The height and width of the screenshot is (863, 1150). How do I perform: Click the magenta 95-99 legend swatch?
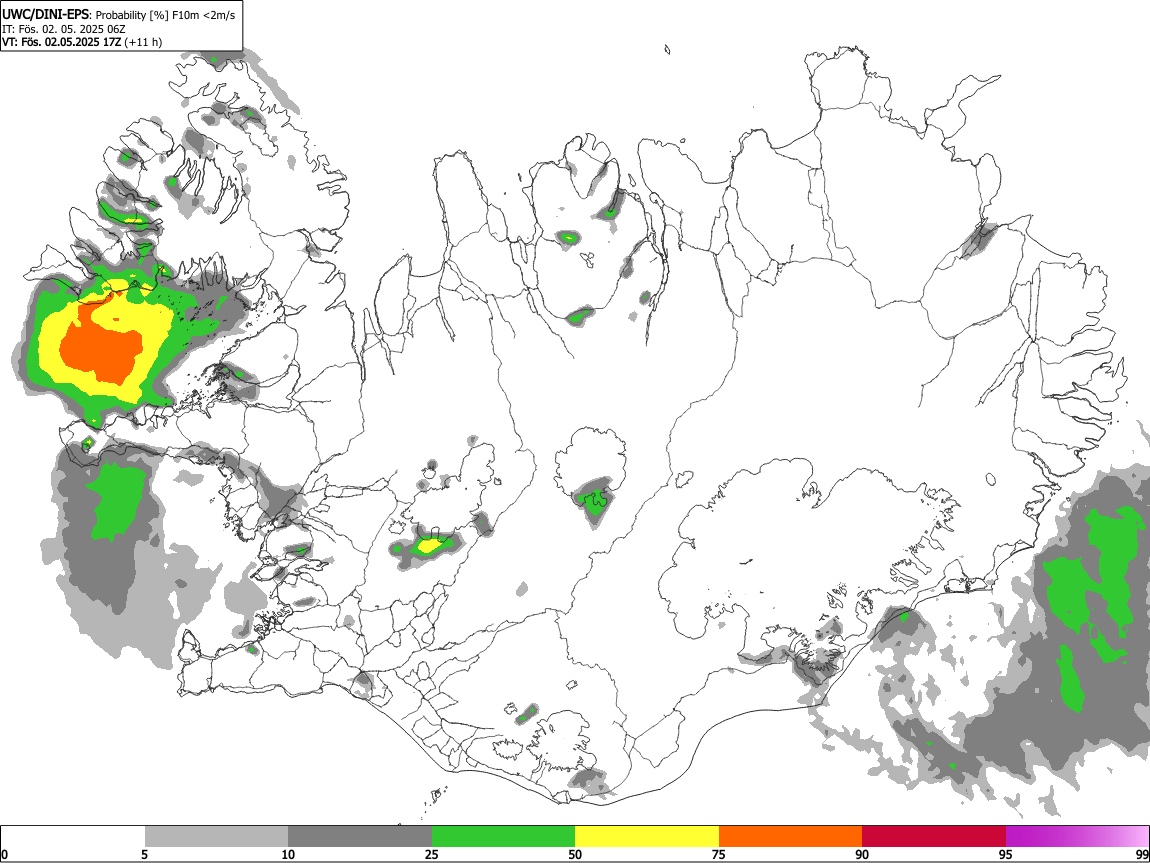coord(1077,837)
